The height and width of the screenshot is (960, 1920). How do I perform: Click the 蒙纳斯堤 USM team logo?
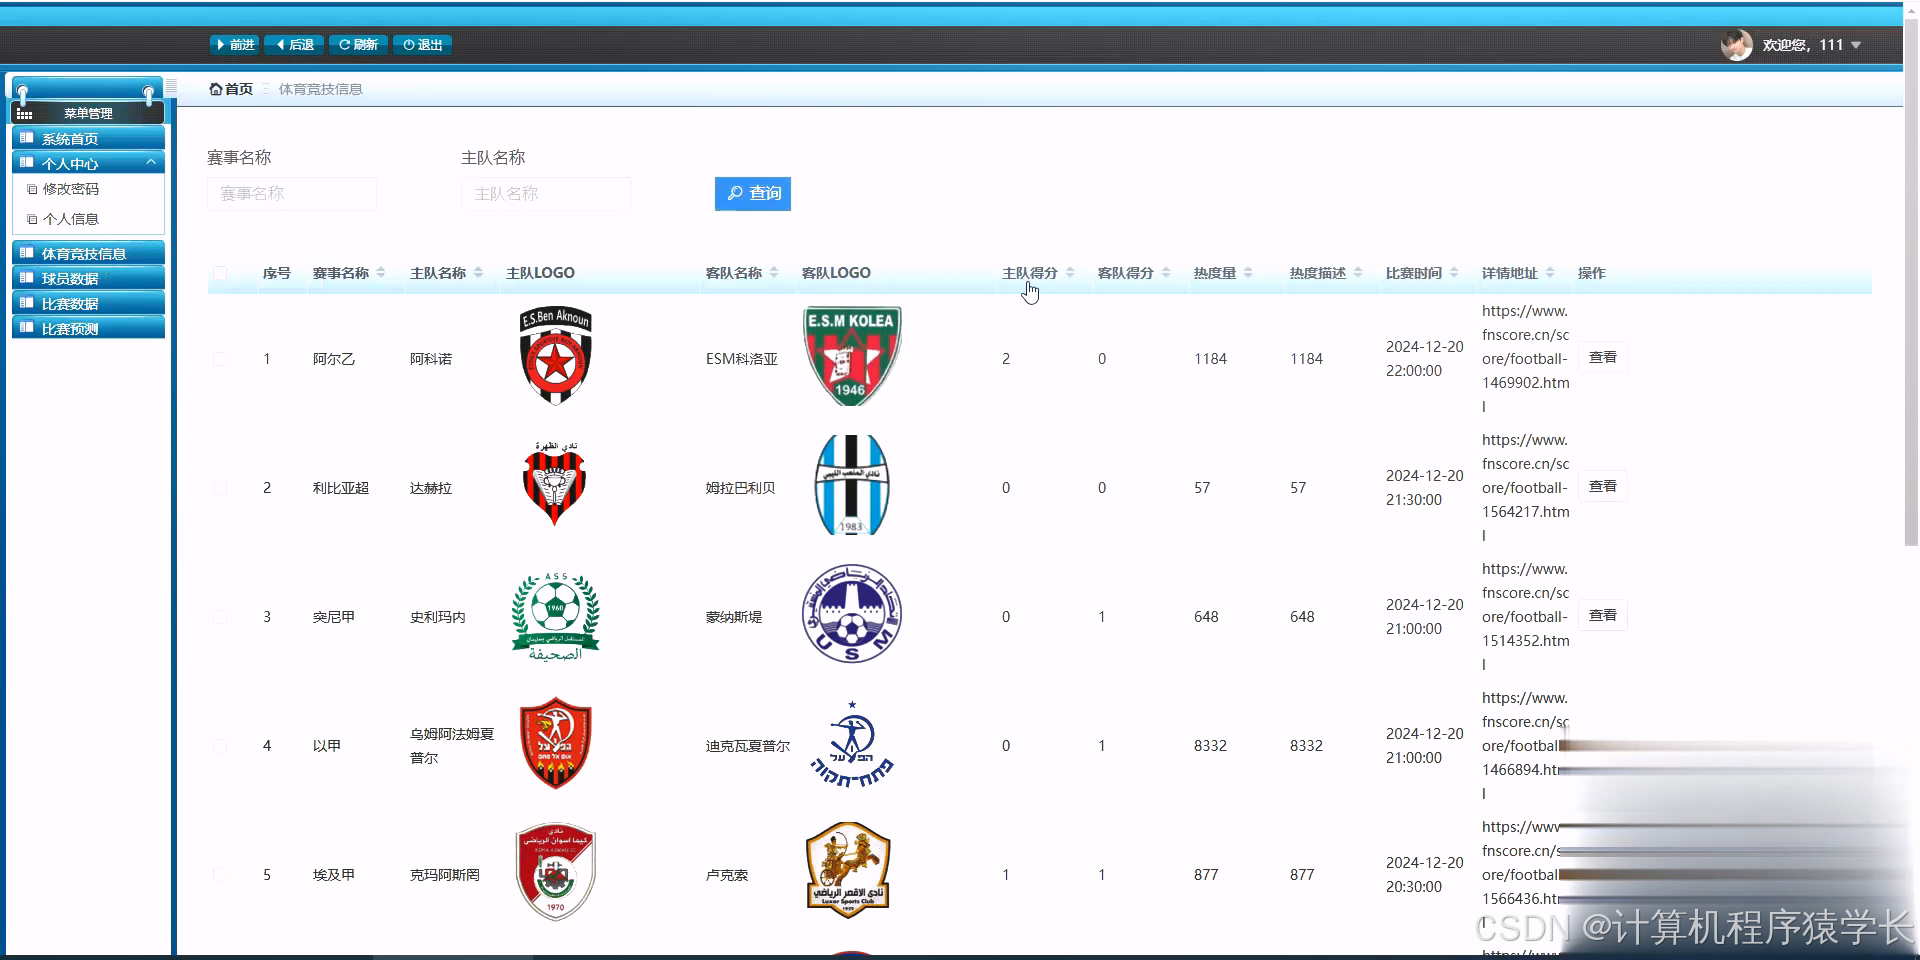click(x=852, y=614)
